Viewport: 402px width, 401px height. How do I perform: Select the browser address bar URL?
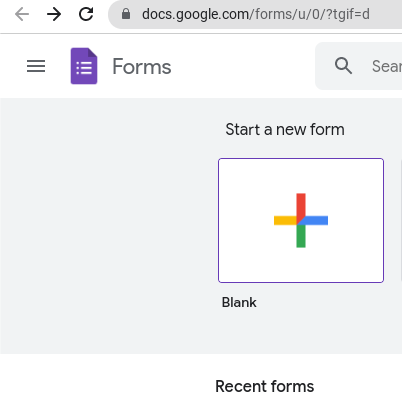click(256, 14)
